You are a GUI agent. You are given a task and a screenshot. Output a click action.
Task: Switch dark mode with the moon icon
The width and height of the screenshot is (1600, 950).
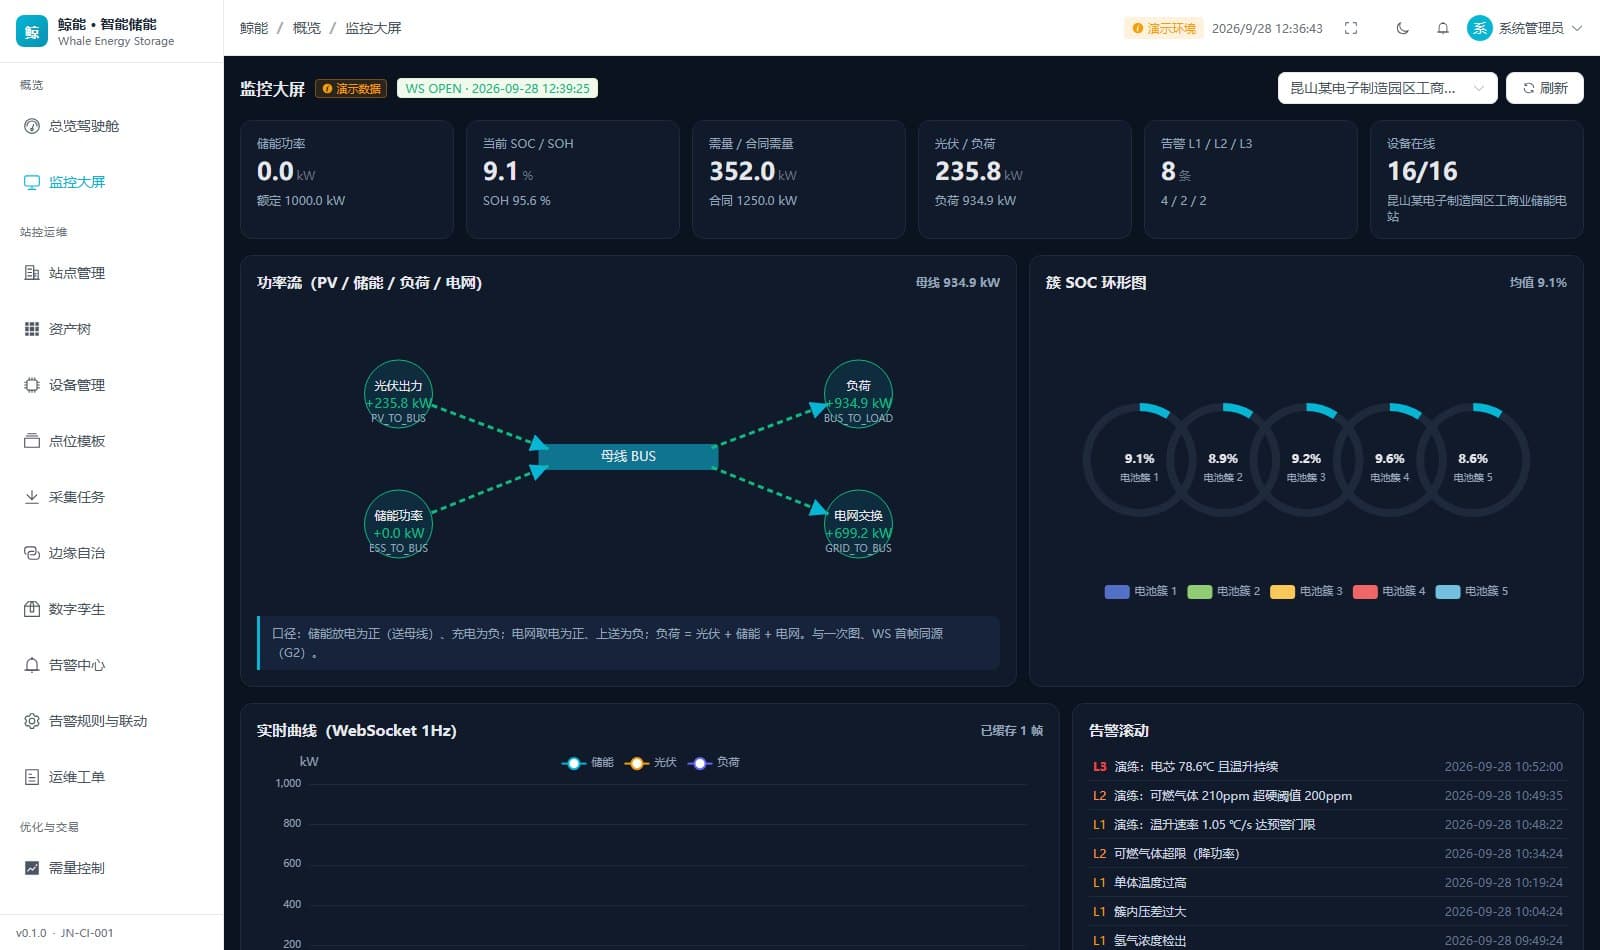[x=1402, y=28]
